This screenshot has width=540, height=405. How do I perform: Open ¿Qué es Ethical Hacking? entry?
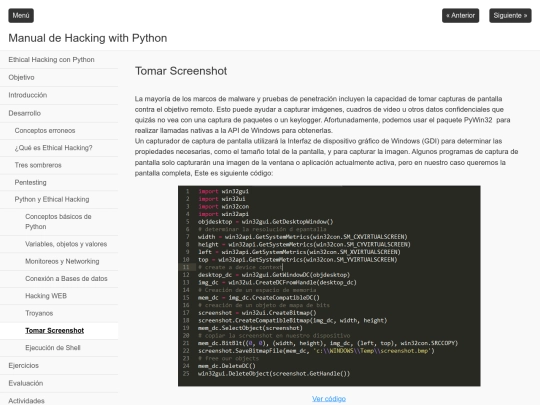click(x=53, y=148)
